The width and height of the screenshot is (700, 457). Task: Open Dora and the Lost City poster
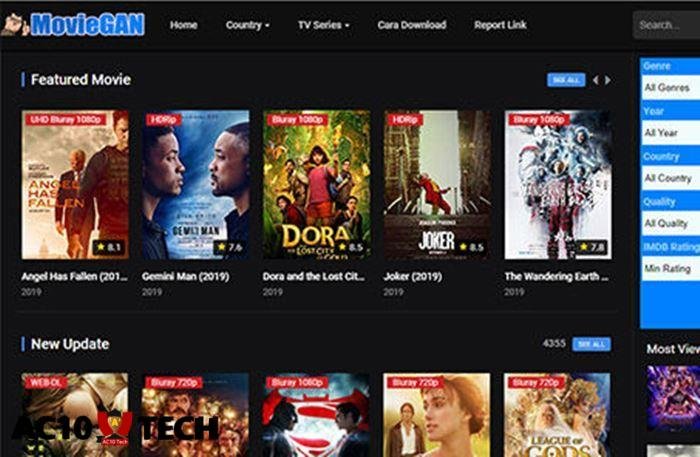[317, 185]
